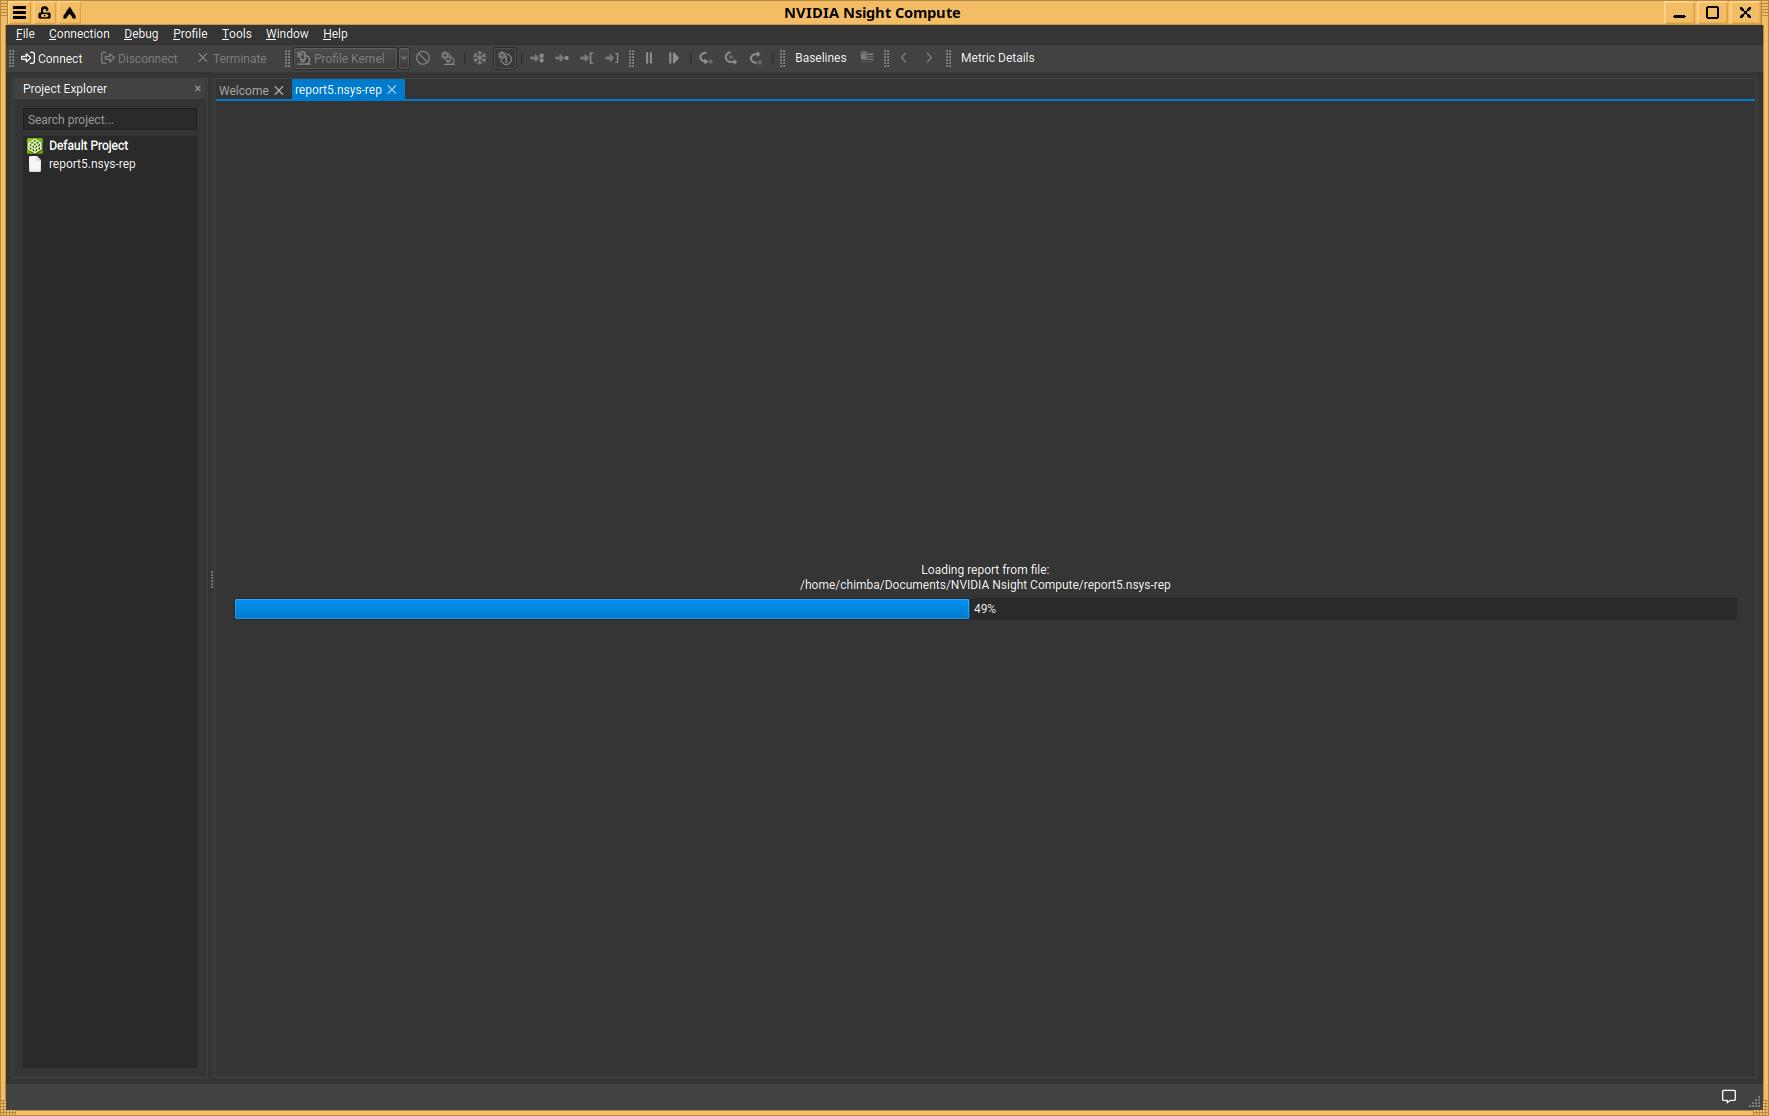Click the Step Over icon
The width and height of the screenshot is (1769, 1116).
click(x=731, y=58)
